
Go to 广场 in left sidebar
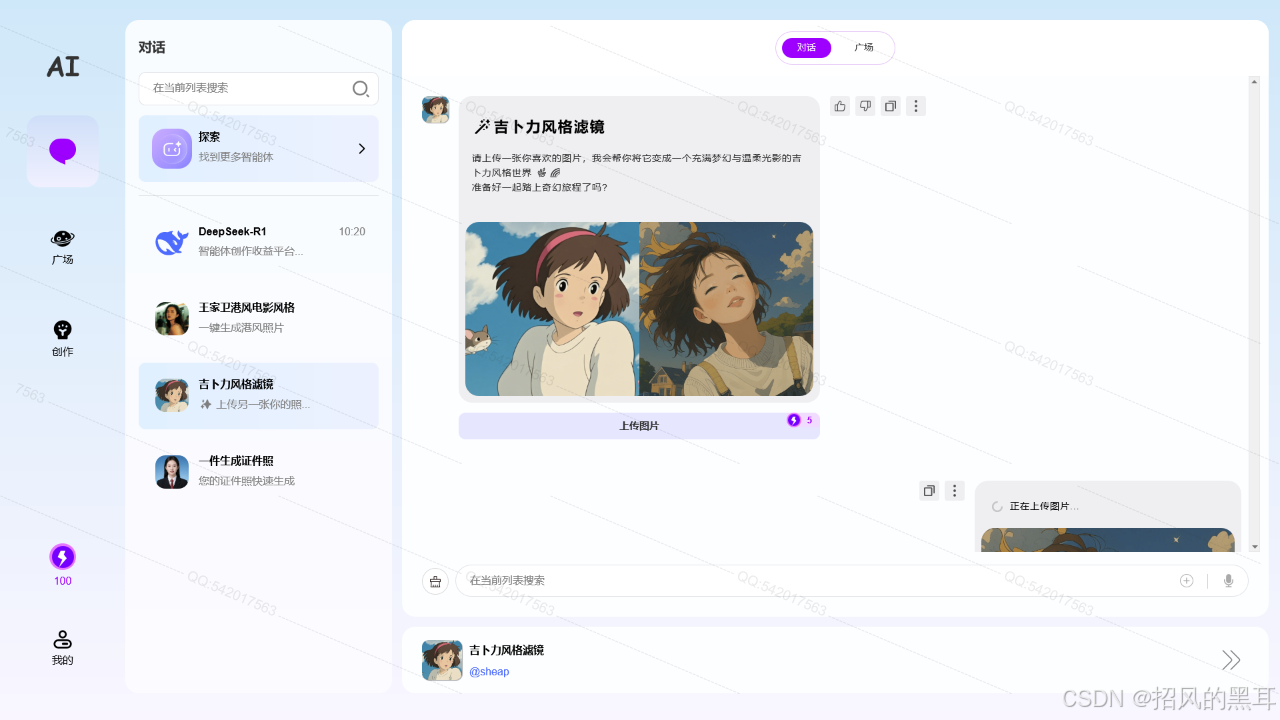62,246
